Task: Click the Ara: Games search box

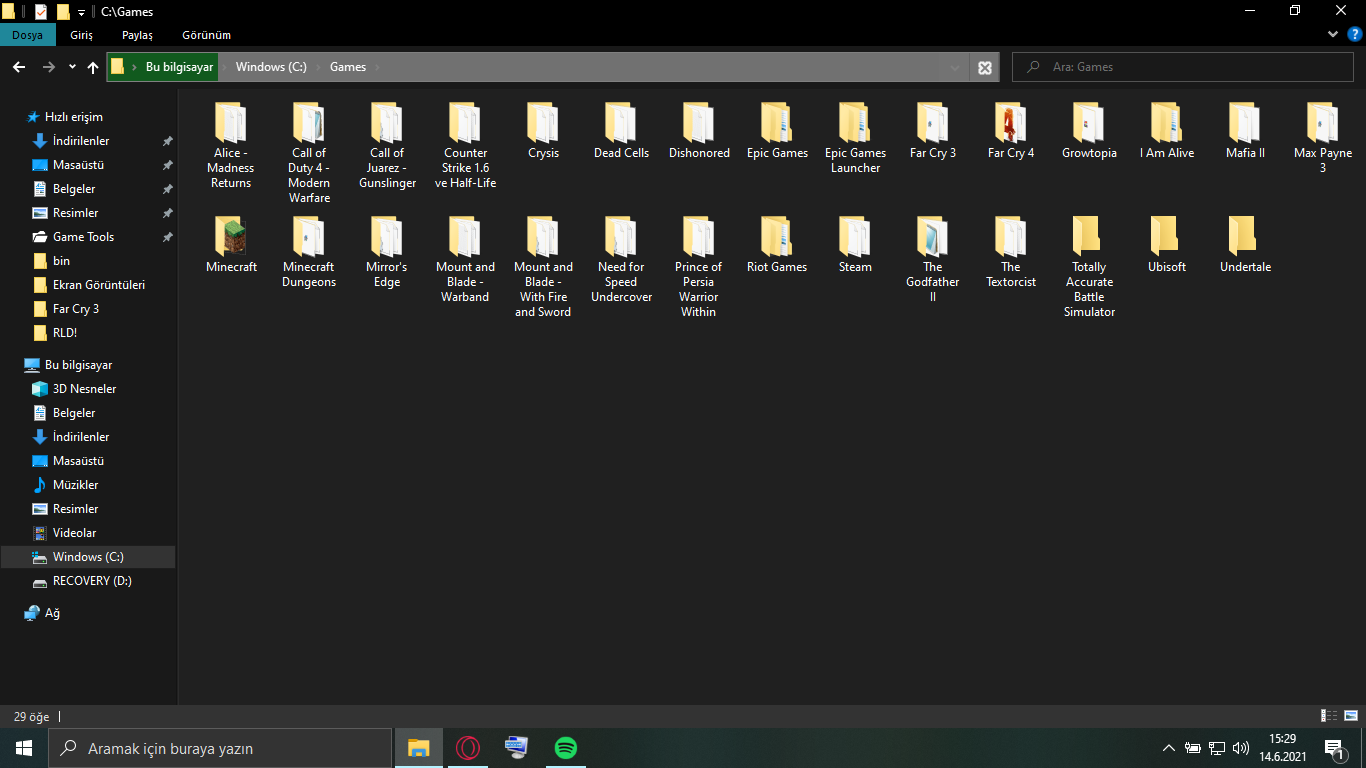Action: pyautogui.click(x=1183, y=67)
